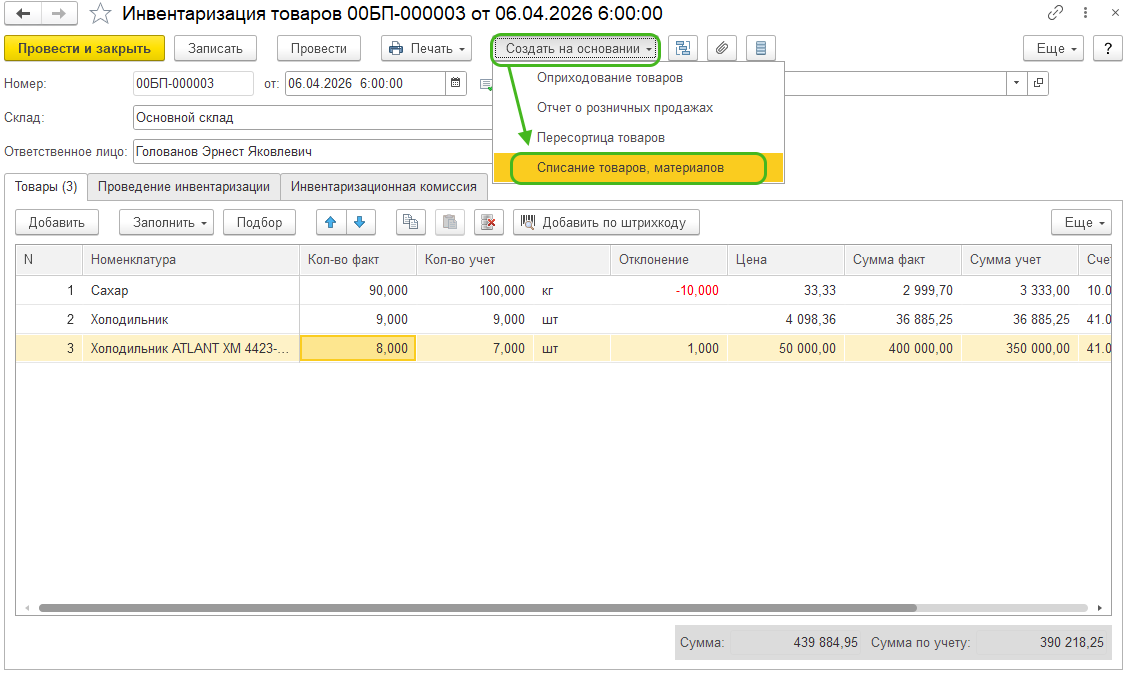The image size is (1127, 679).
Task: Expand the Заполнить dropdown
Action: [166, 222]
